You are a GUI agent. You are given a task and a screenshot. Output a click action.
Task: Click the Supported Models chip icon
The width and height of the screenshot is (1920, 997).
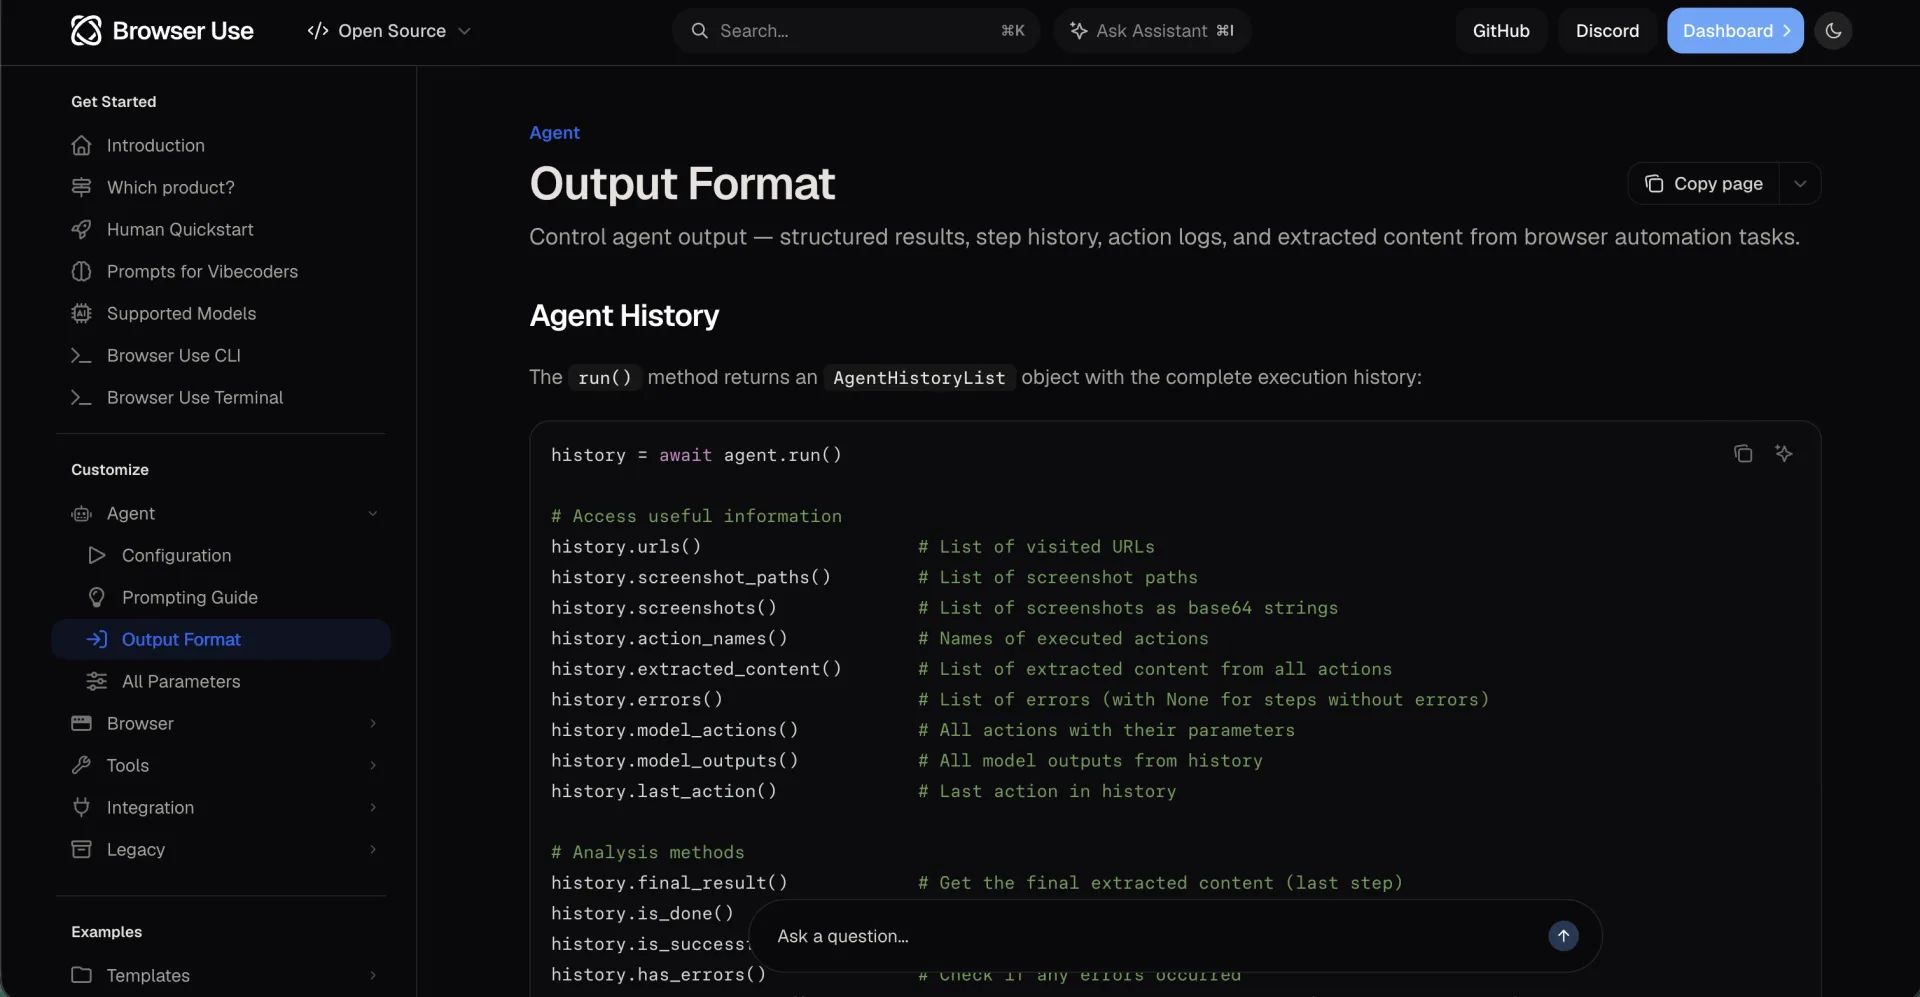coord(82,314)
